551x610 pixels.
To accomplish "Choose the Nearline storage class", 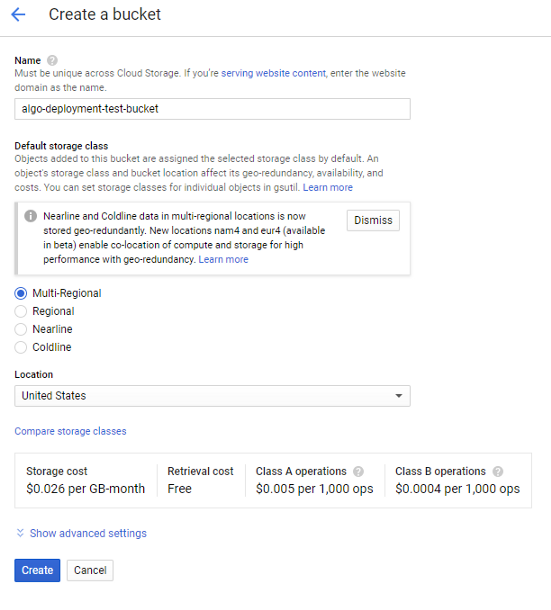I will tap(21, 329).
